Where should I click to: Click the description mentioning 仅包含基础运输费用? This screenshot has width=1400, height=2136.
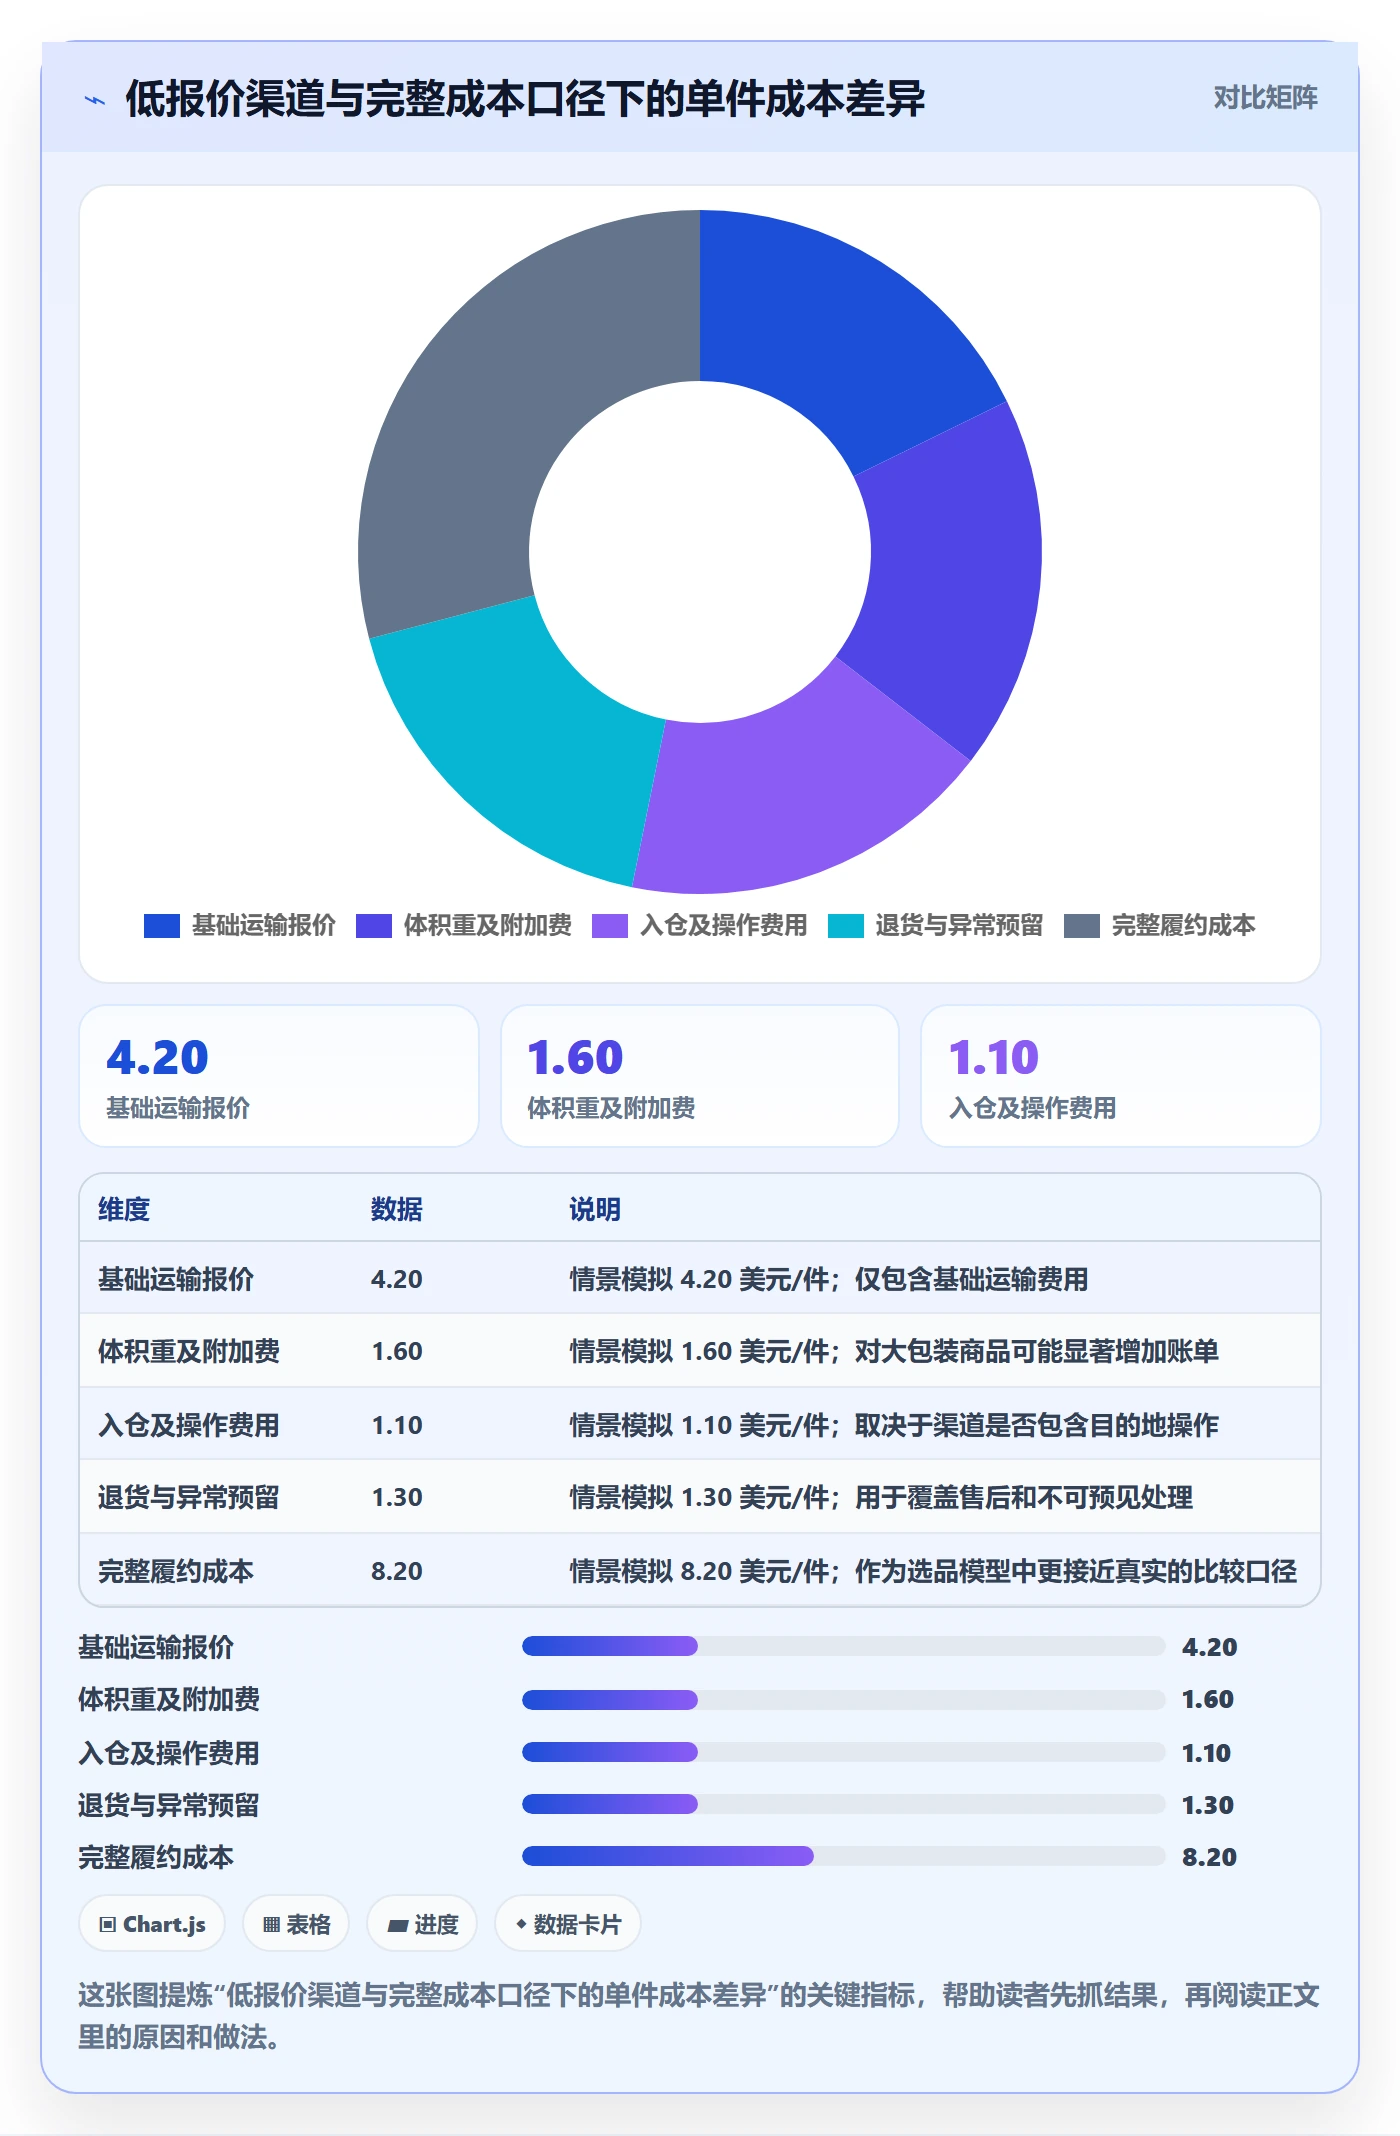829,1279
